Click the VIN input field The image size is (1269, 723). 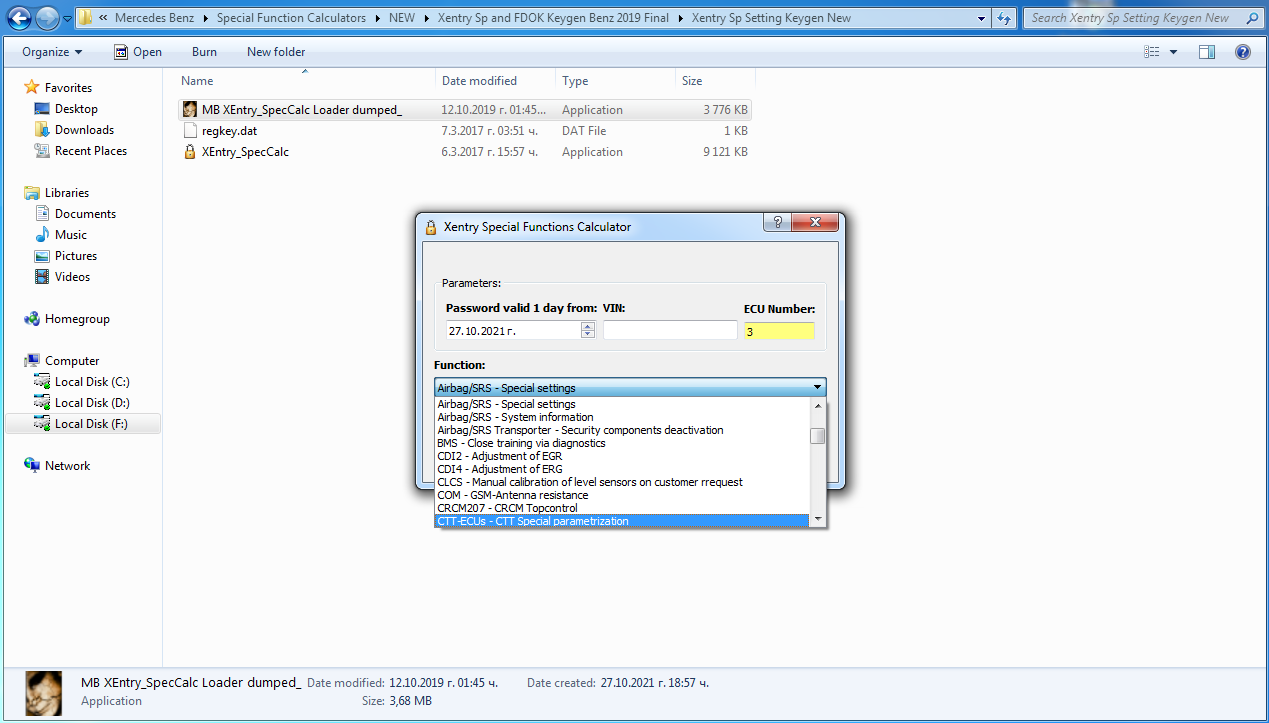(670, 330)
